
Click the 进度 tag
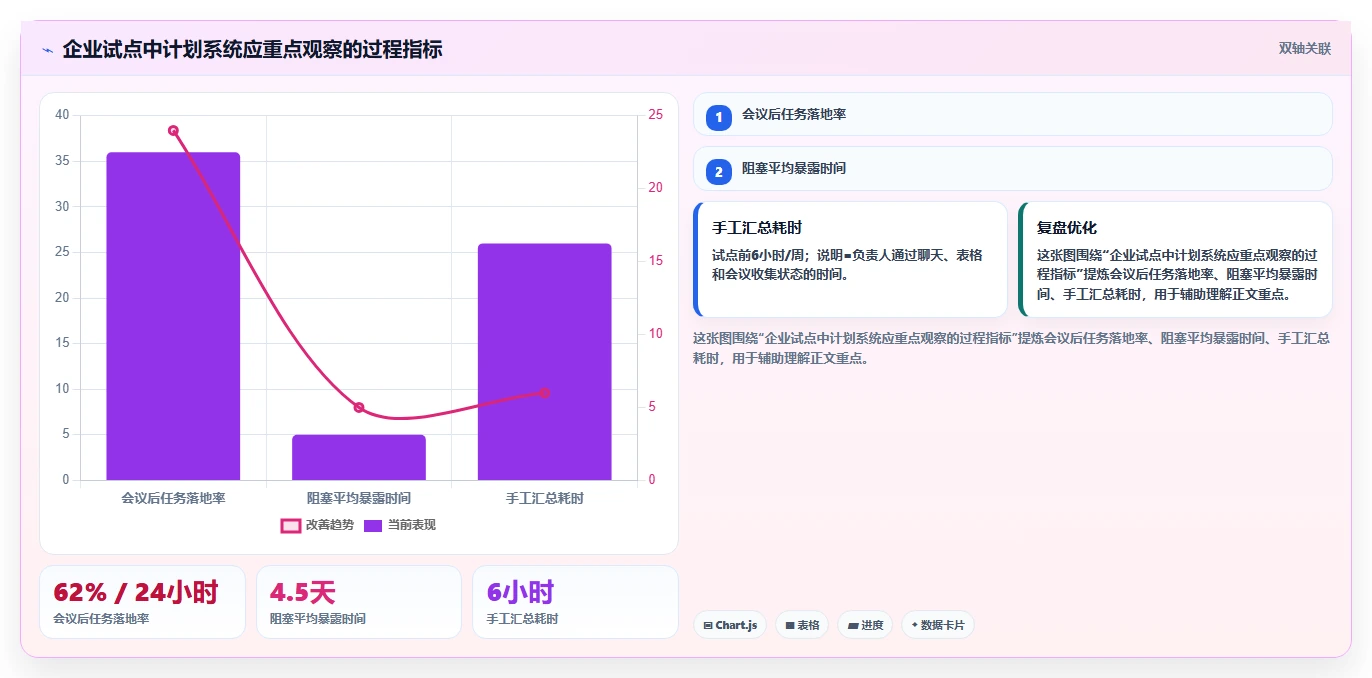coord(865,625)
